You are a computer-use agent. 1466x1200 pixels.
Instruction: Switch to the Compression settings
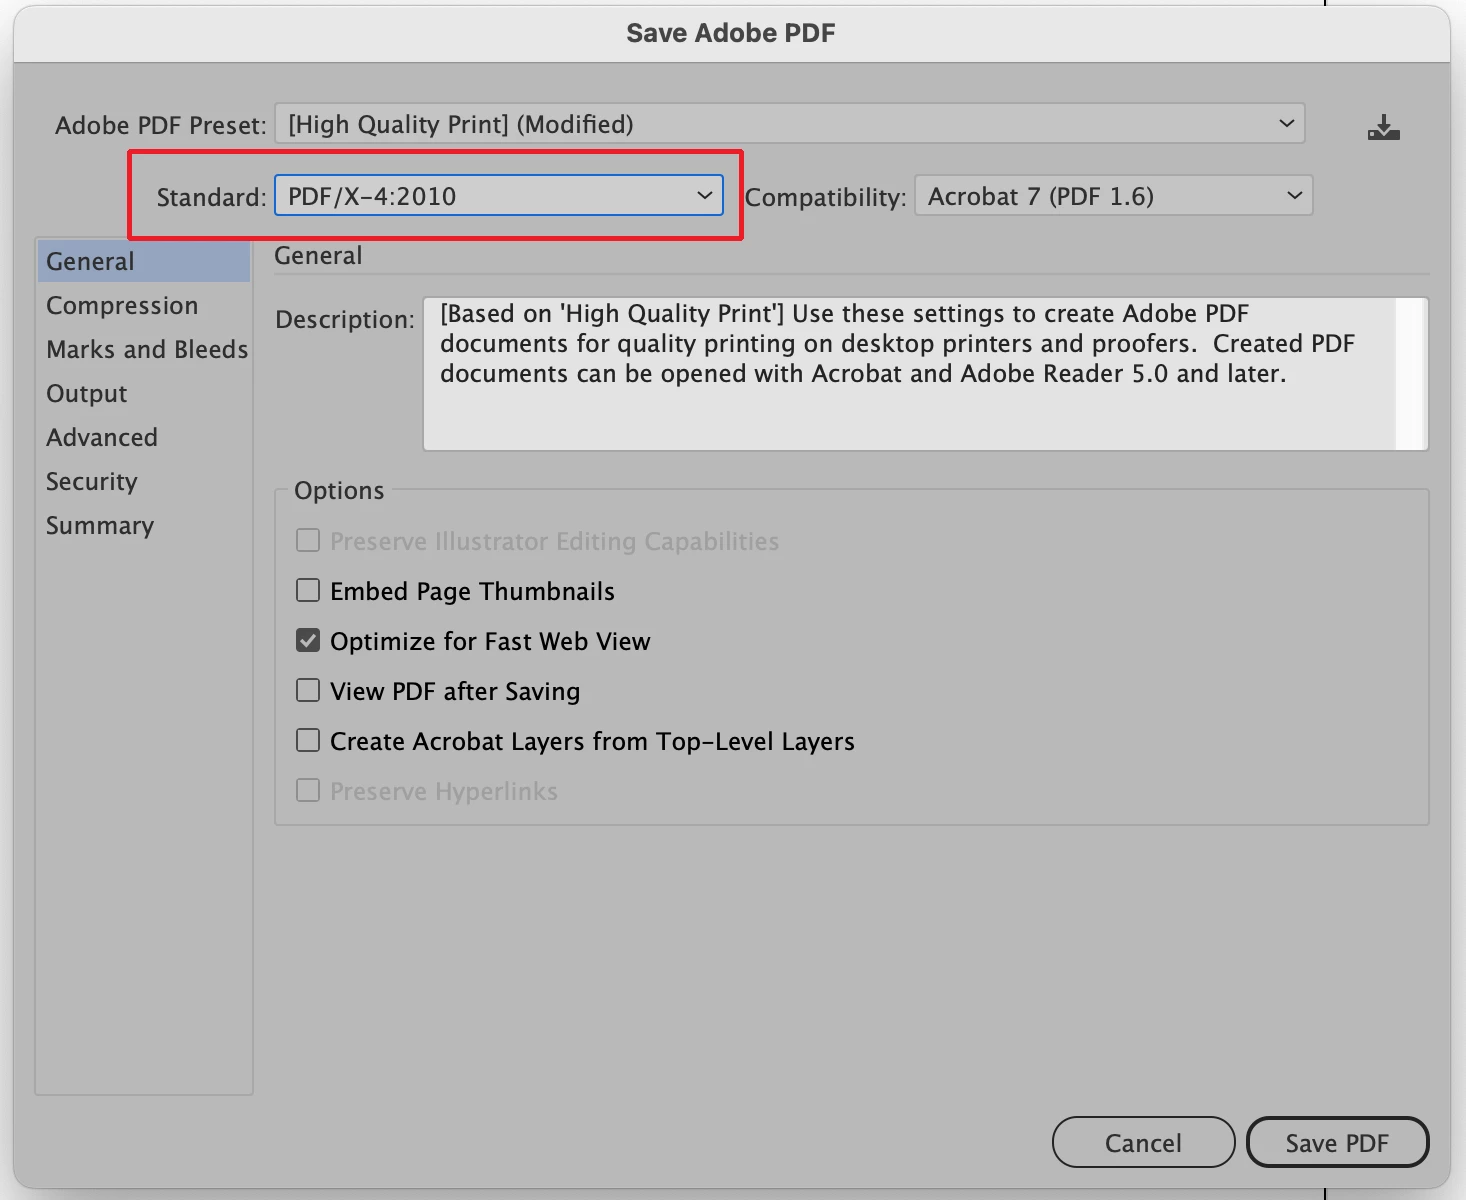coord(144,306)
